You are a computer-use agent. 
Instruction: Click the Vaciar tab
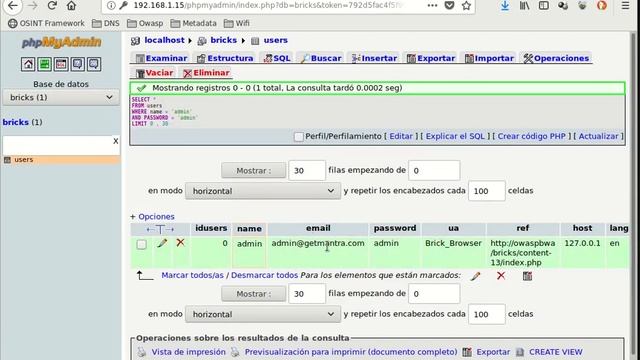coord(155,73)
